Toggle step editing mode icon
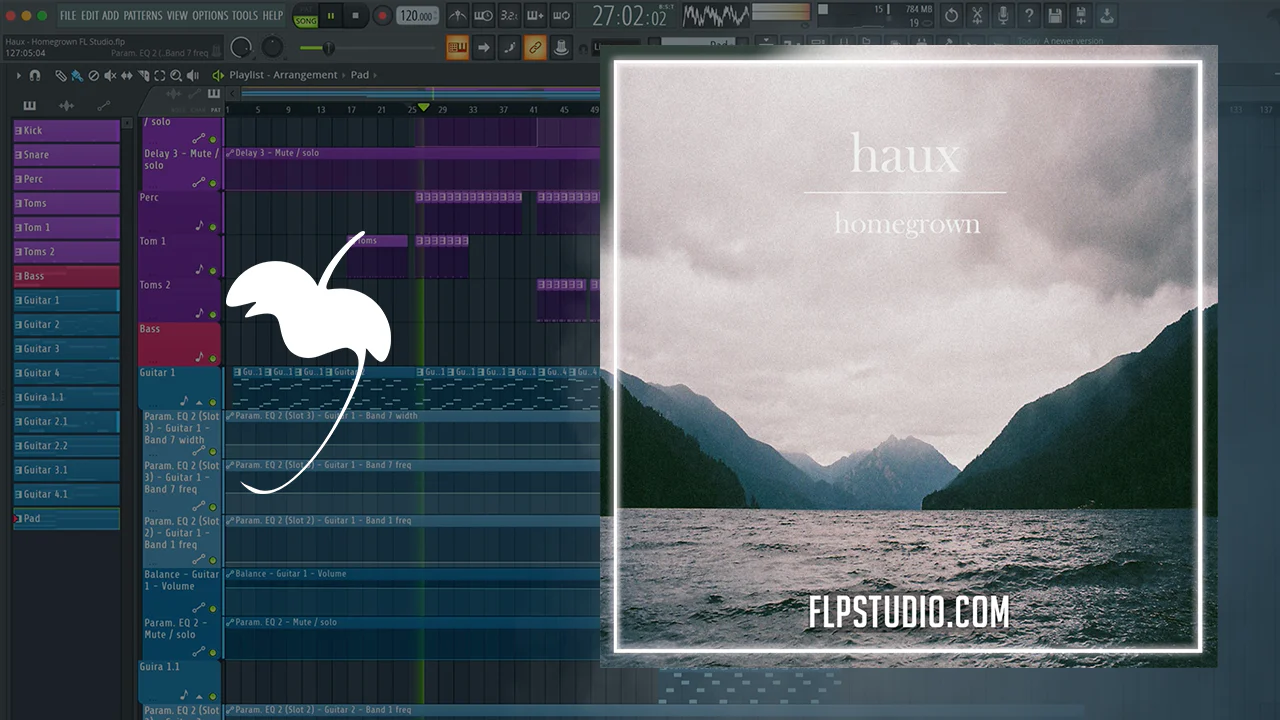The height and width of the screenshot is (720, 1280). pyautogui.click(x=509, y=47)
